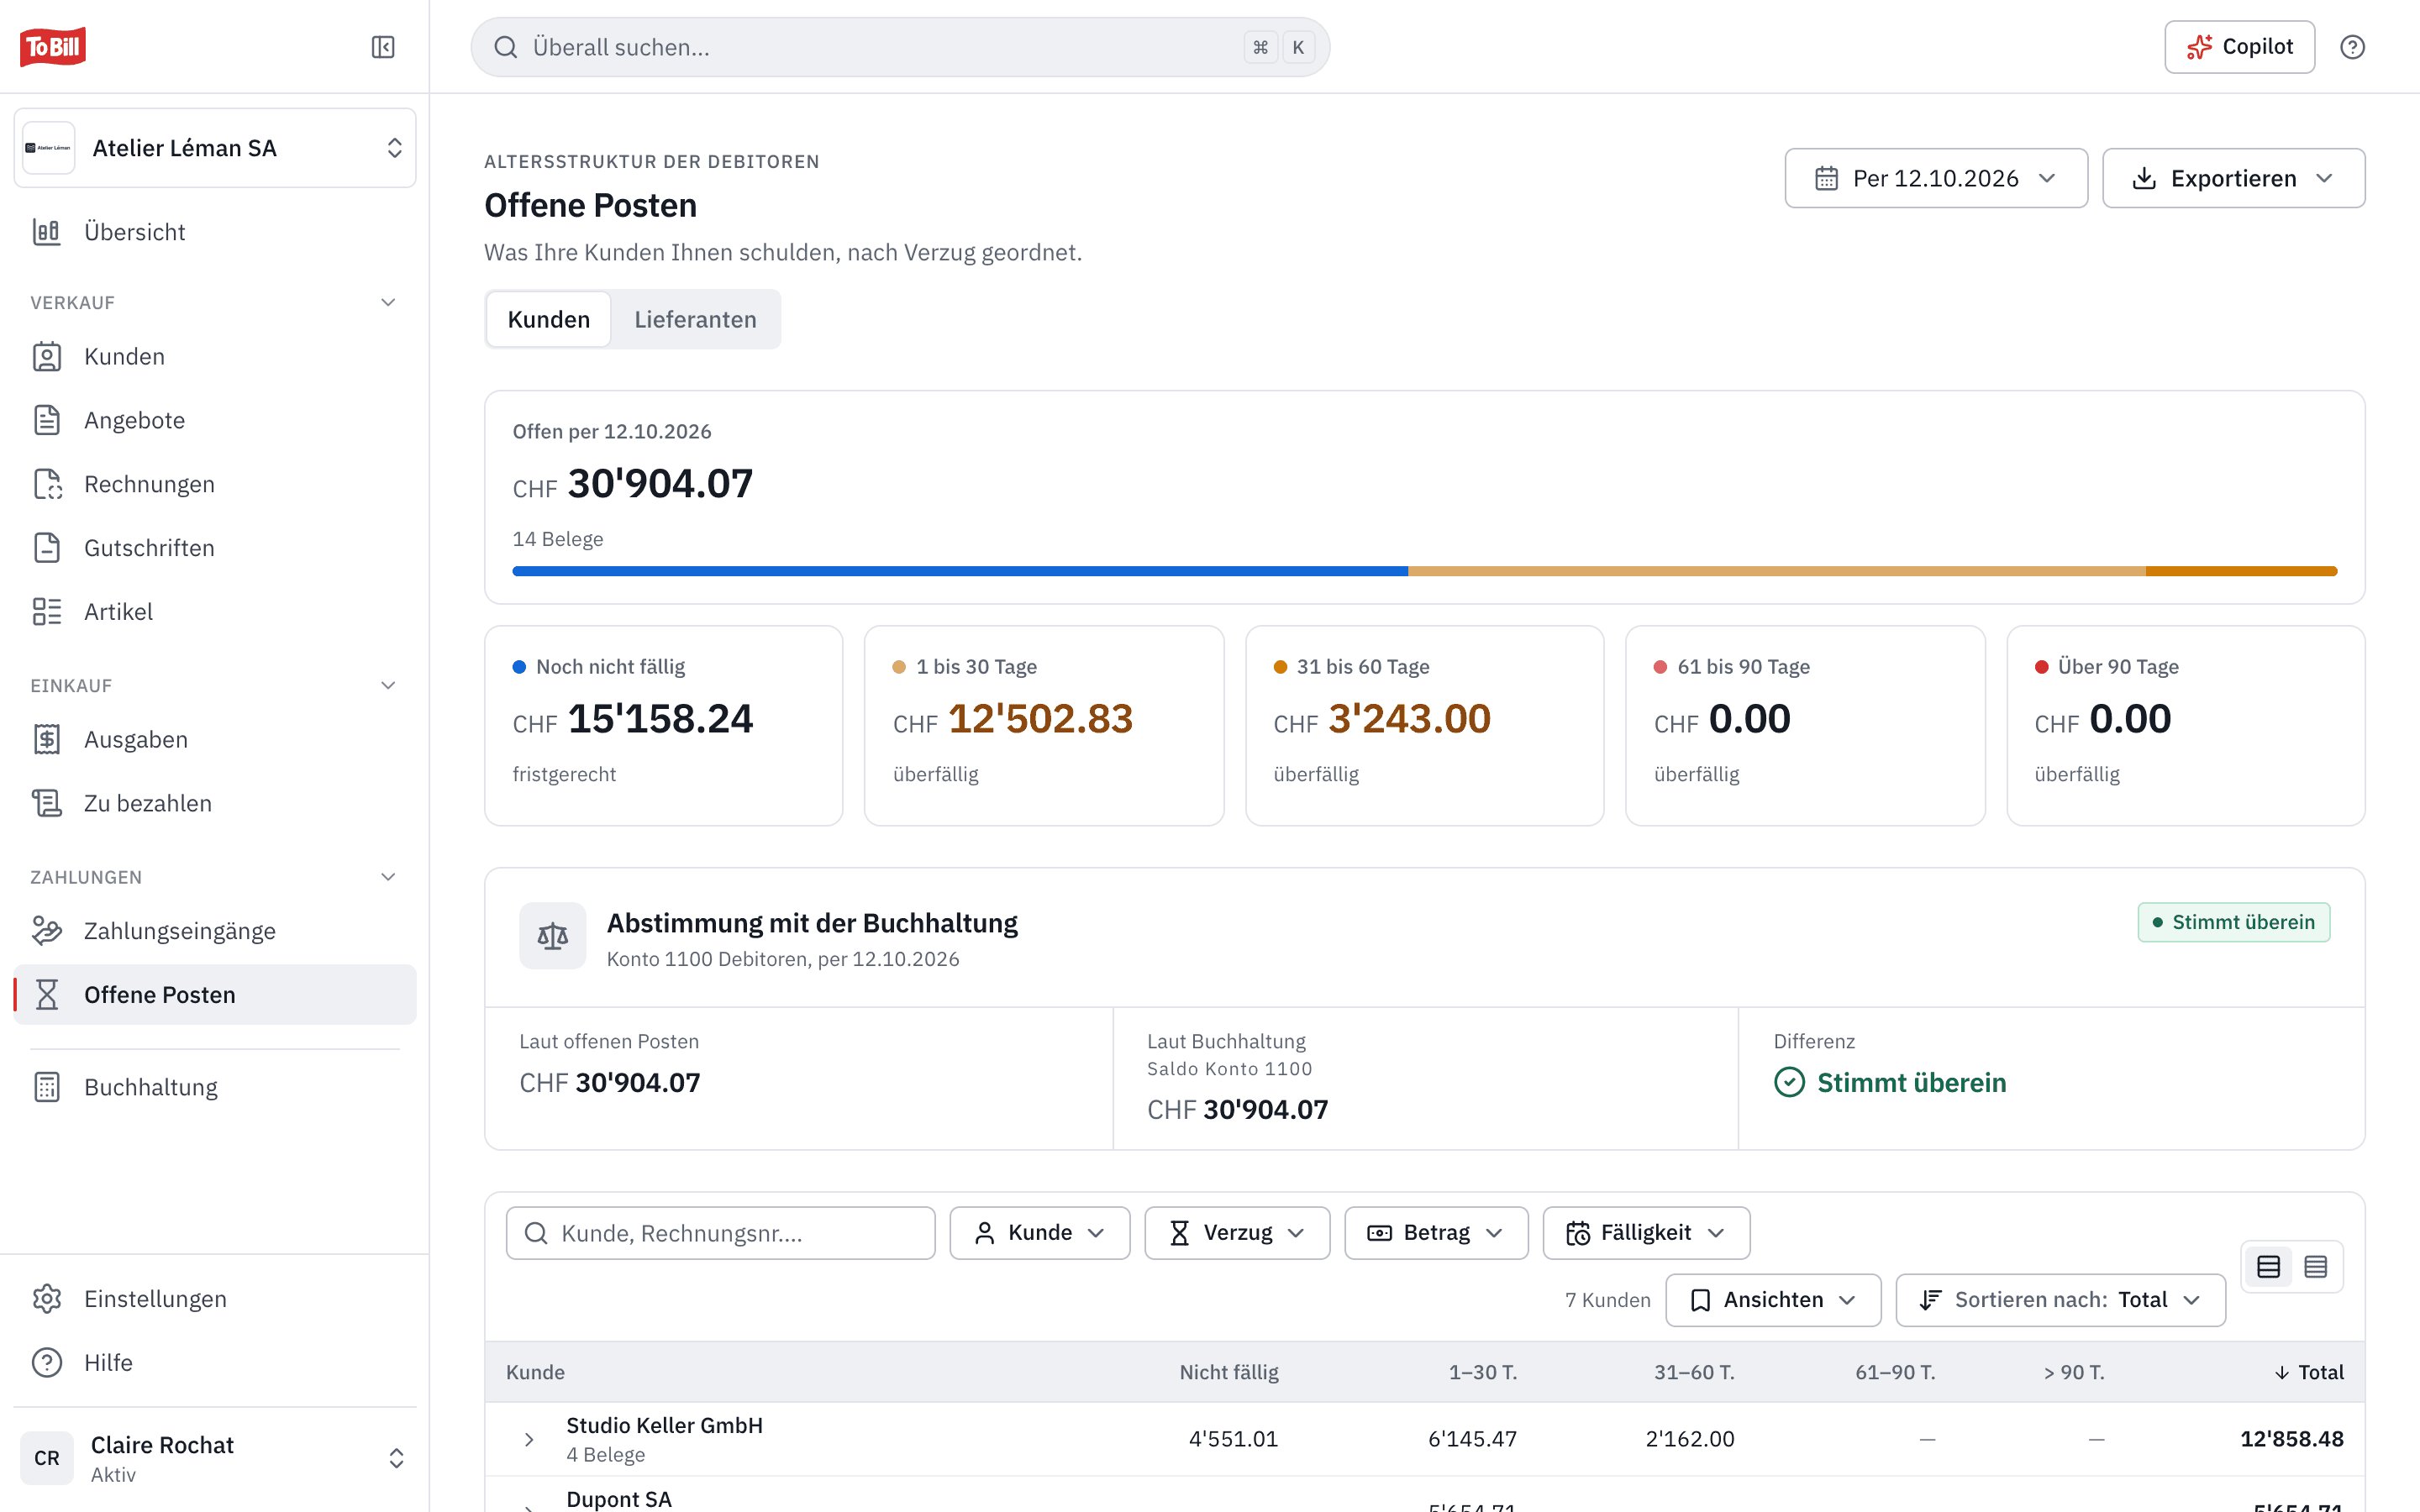Click the Stimmt überein status badge
This screenshot has height=1512, width=2420.
[x=2233, y=922]
